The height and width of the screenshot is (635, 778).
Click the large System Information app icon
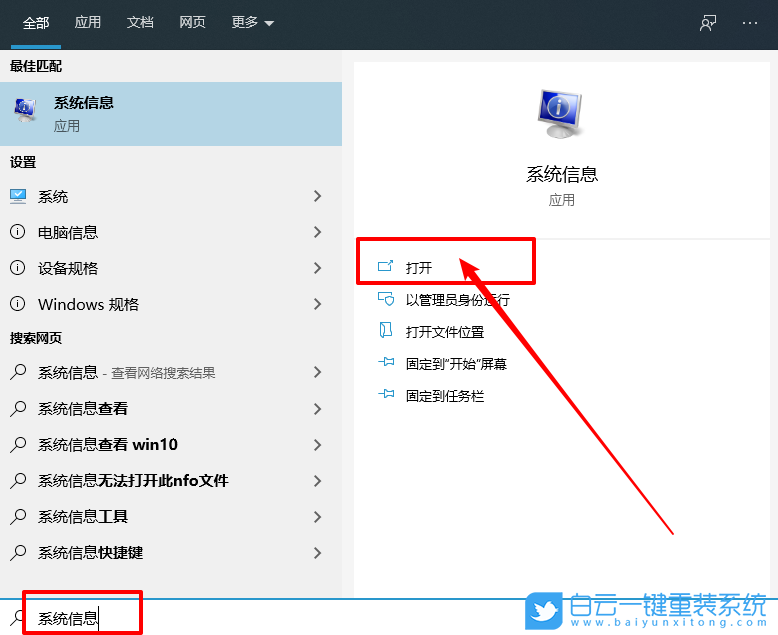click(561, 114)
